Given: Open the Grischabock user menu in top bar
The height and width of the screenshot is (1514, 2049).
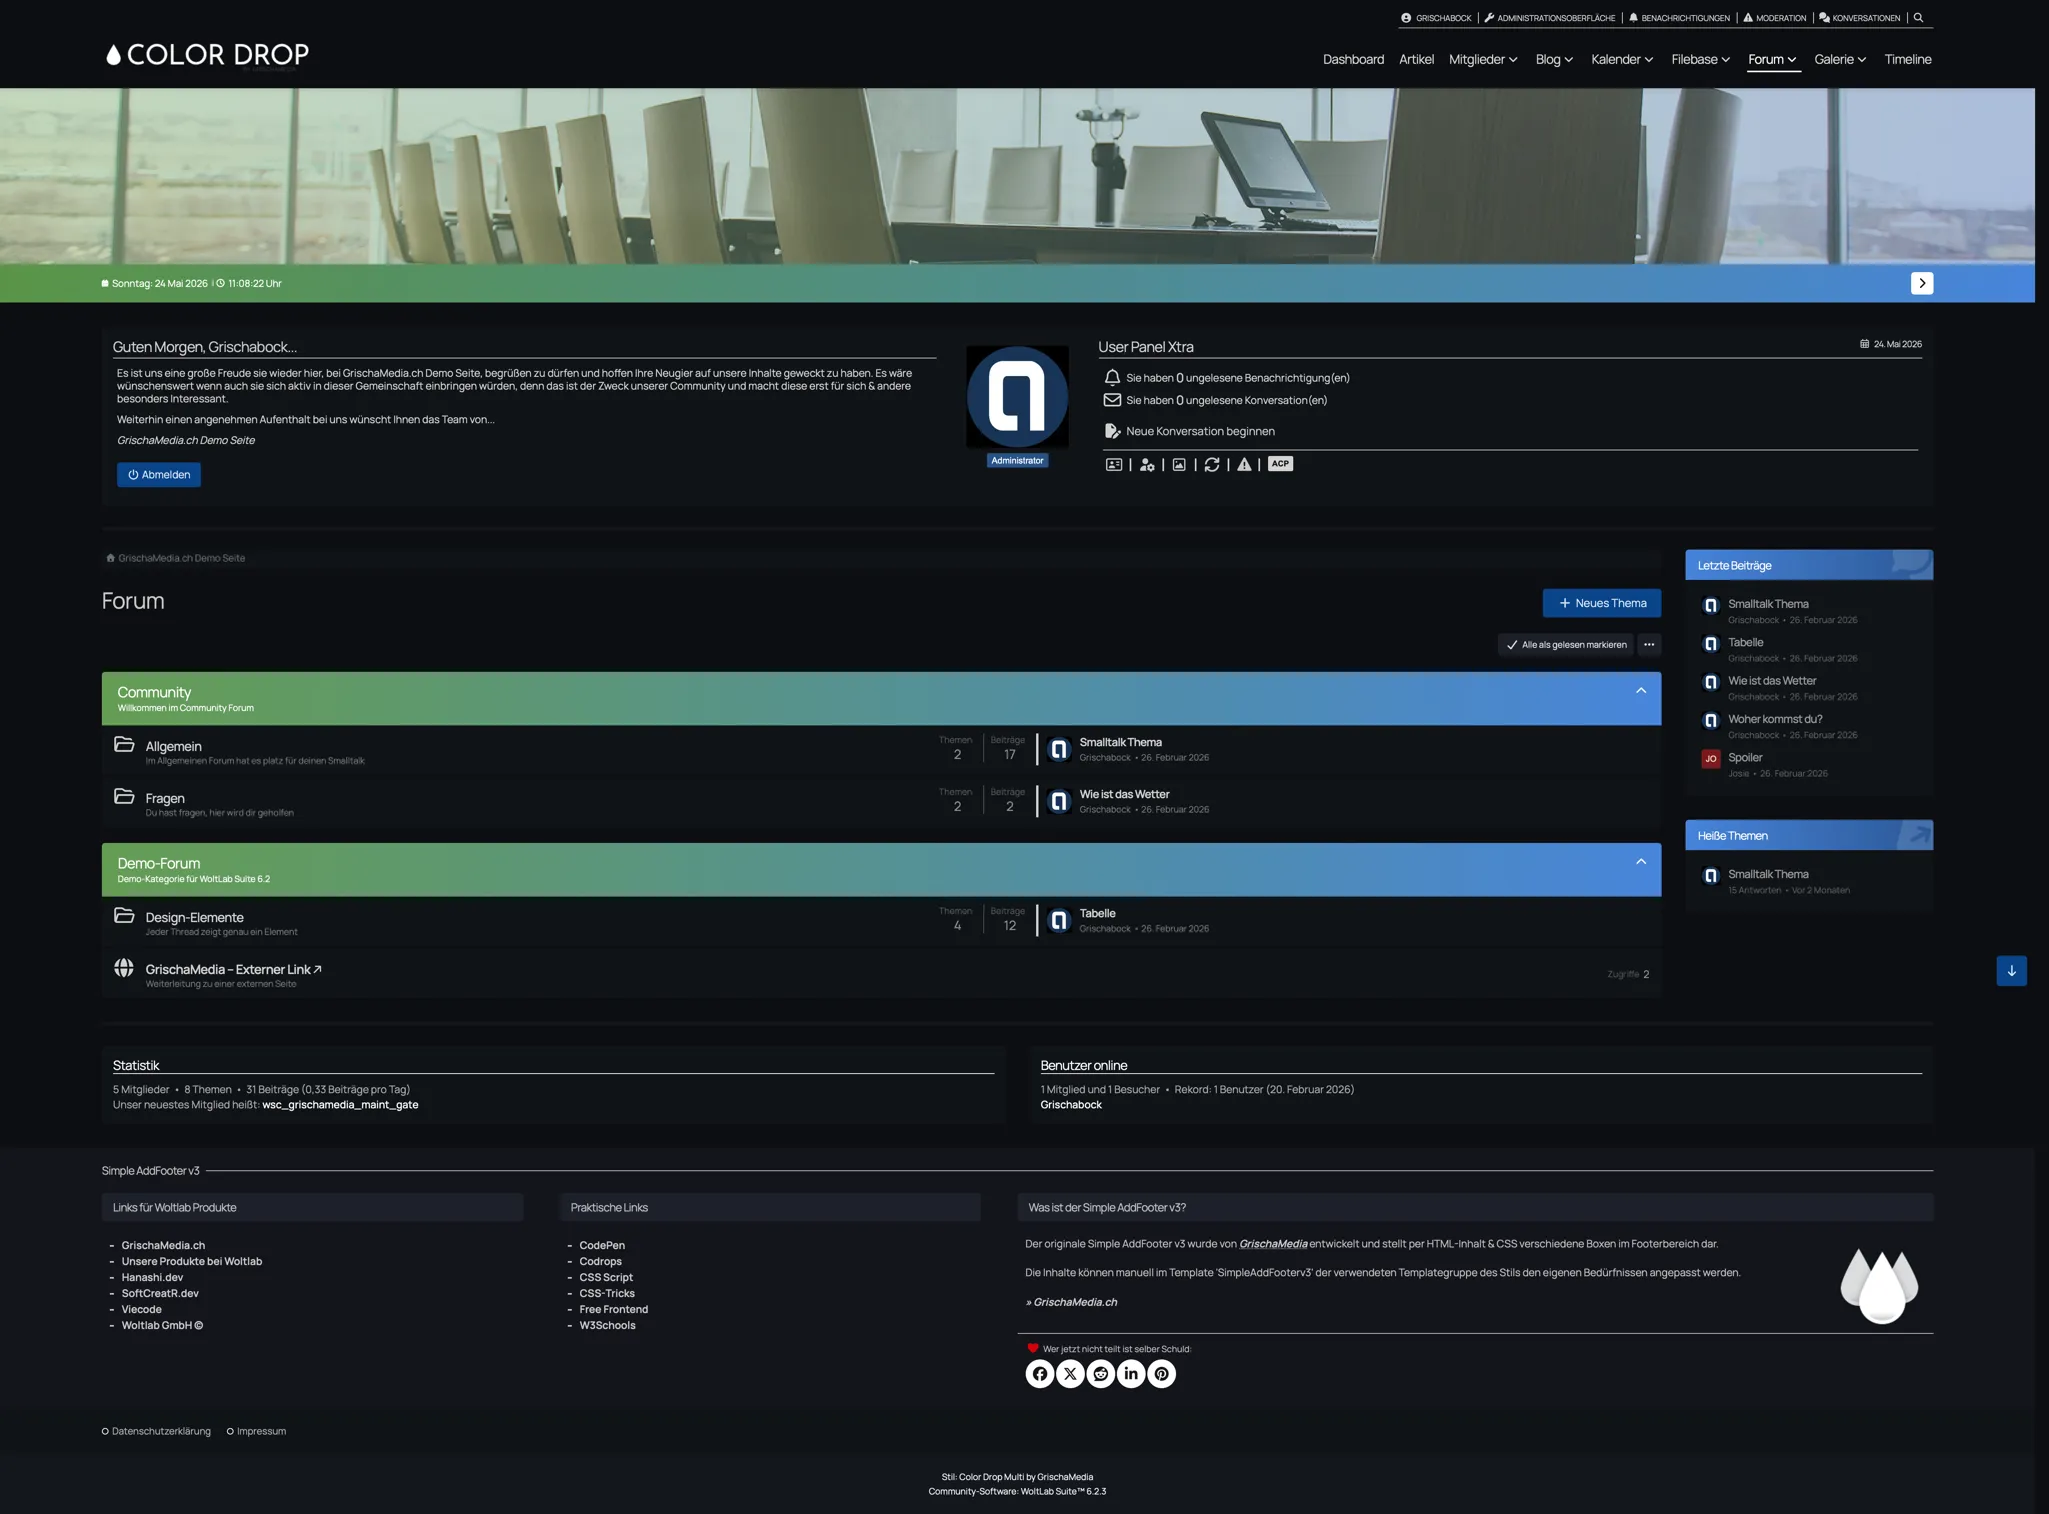Looking at the screenshot, I should tap(1437, 18).
